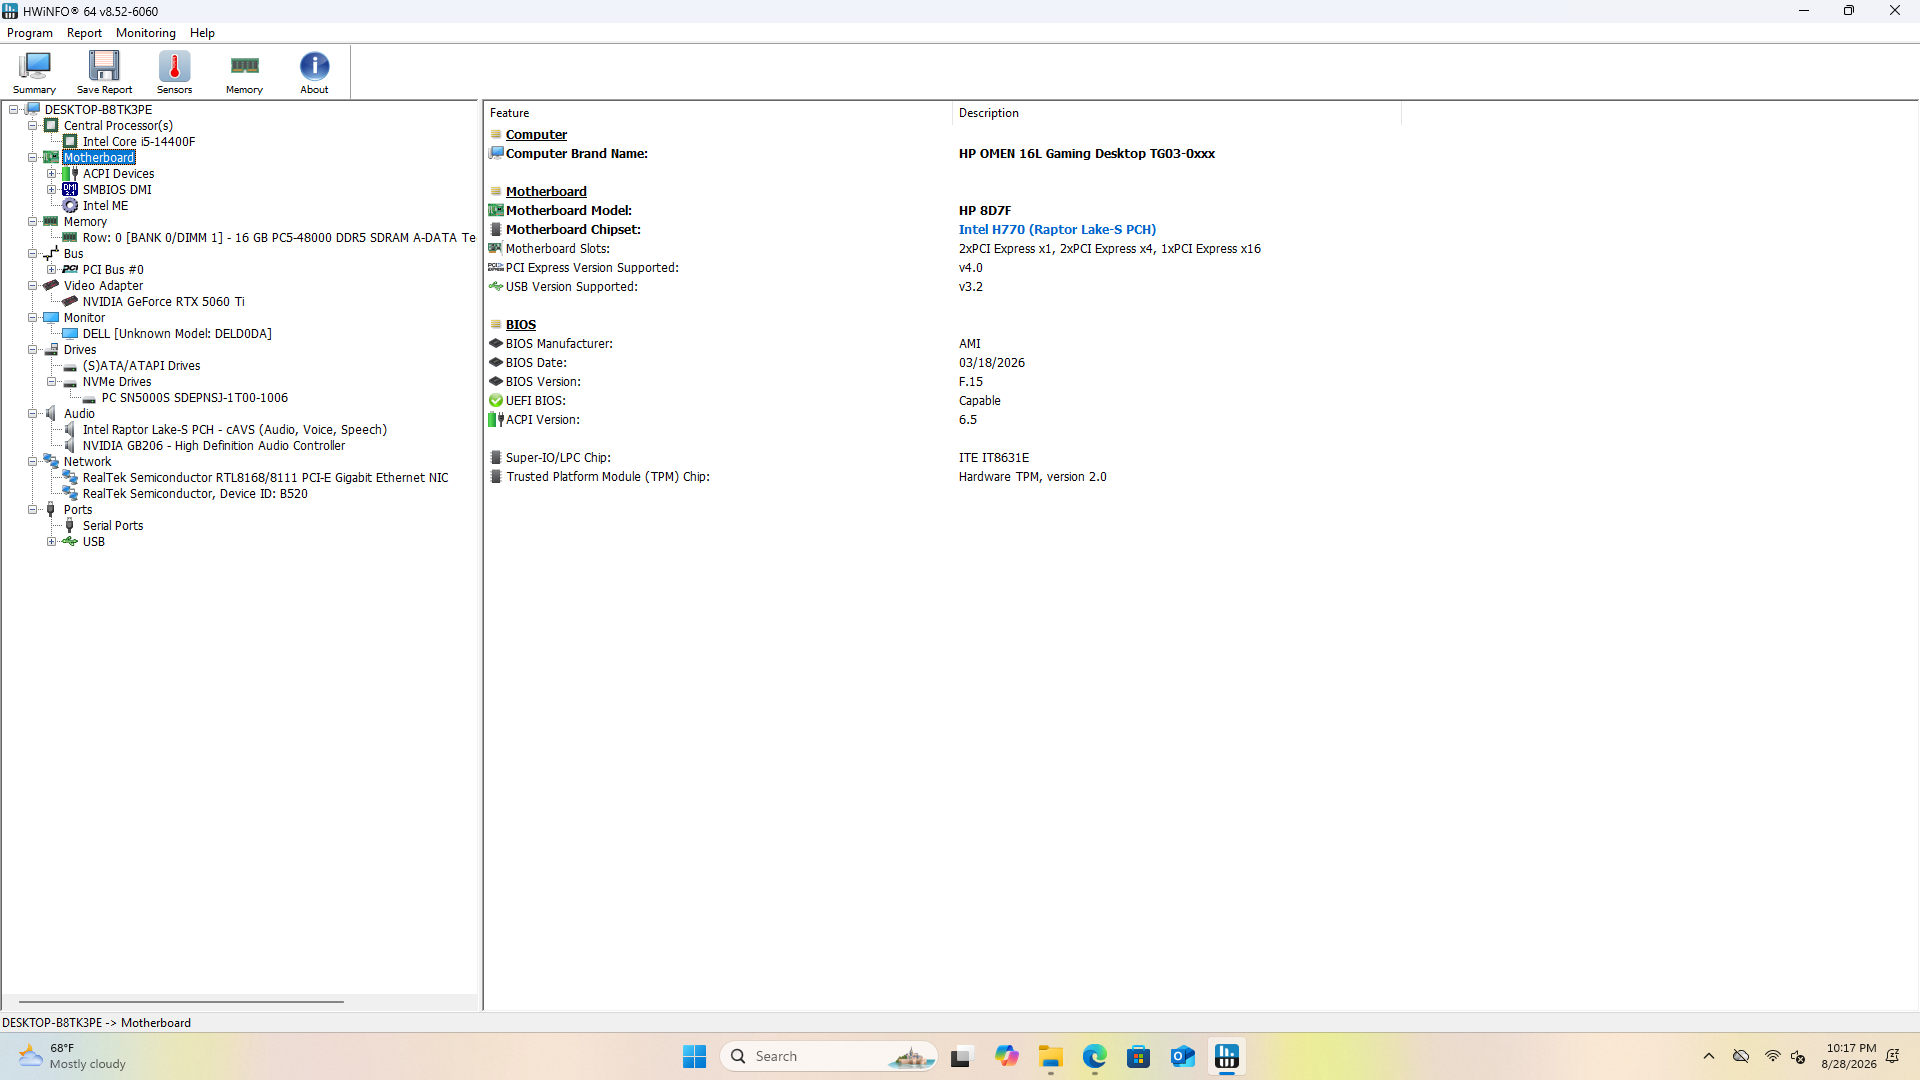Select Intel Raptor Lake-S PCH cAVS audio
1920x1080 pixels.
[235, 430]
